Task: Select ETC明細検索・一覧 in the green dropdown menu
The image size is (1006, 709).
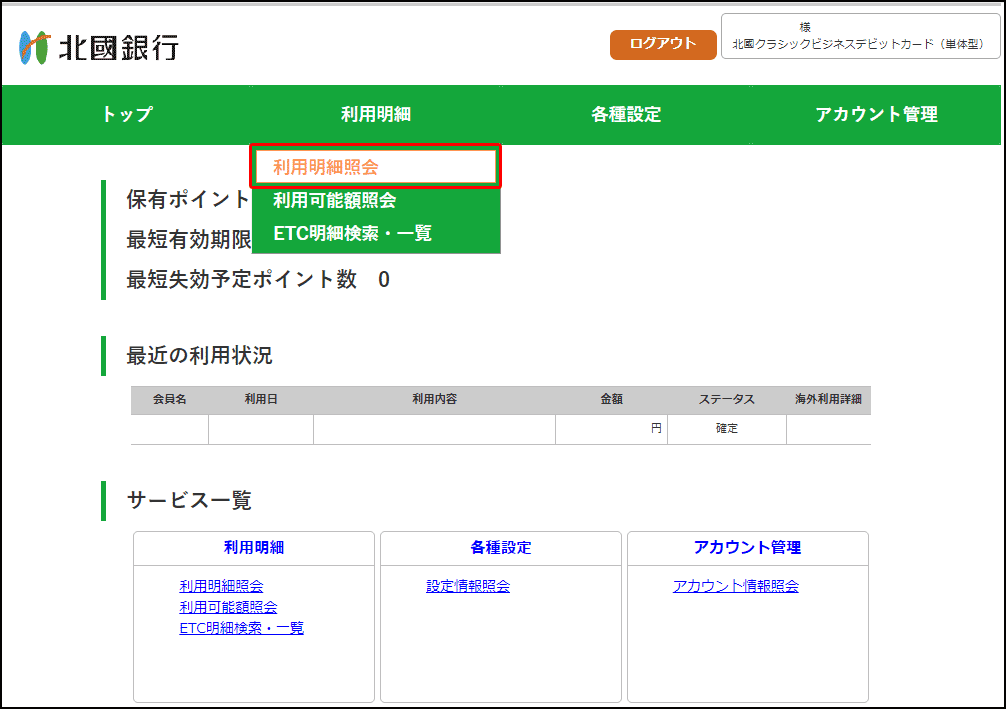Action: tap(352, 234)
